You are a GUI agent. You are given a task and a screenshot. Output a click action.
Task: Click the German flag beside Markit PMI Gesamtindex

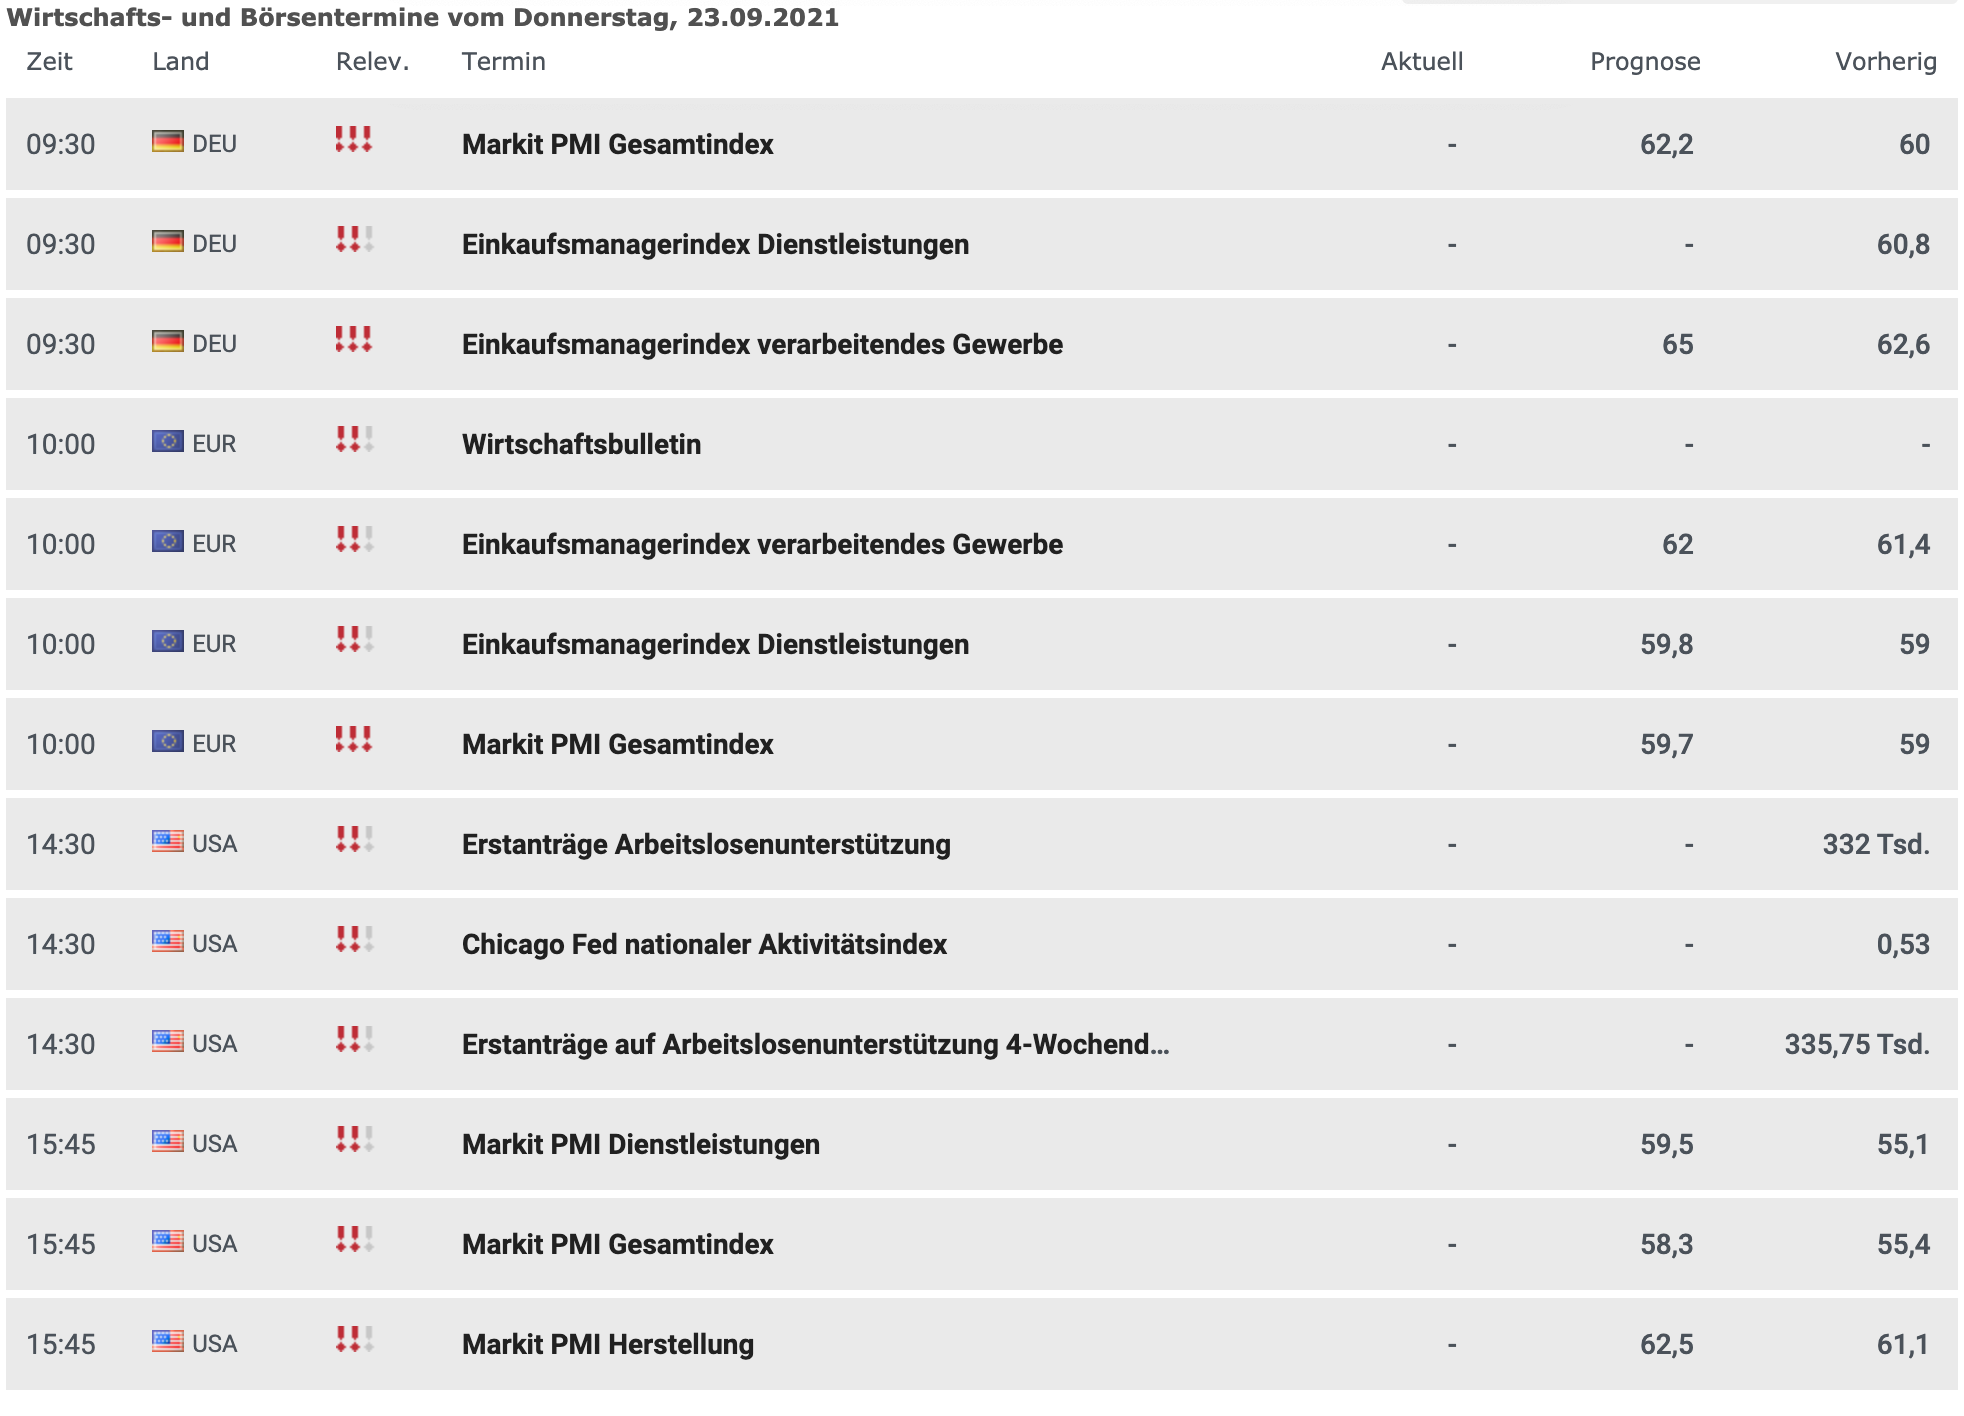tap(168, 142)
